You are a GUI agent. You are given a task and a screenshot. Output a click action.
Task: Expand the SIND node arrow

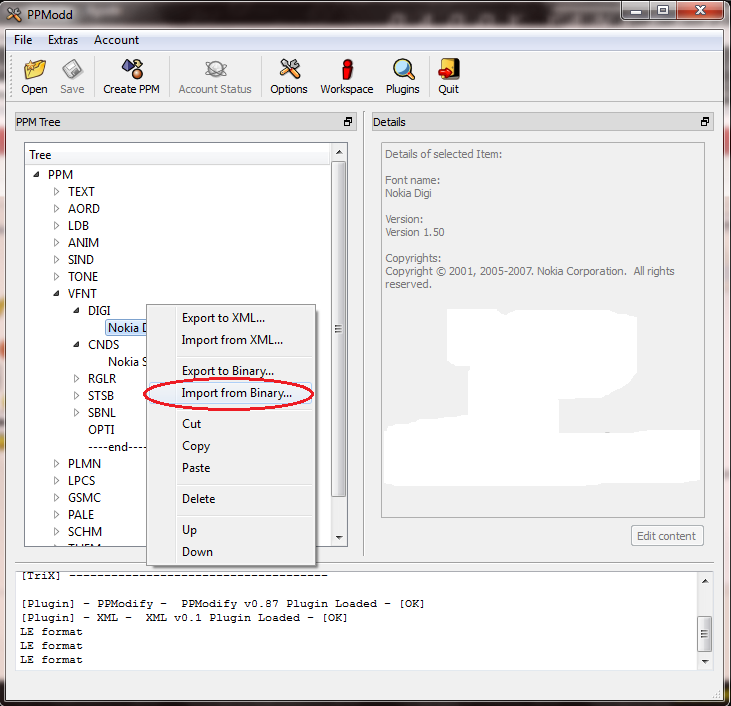(x=56, y=260)
